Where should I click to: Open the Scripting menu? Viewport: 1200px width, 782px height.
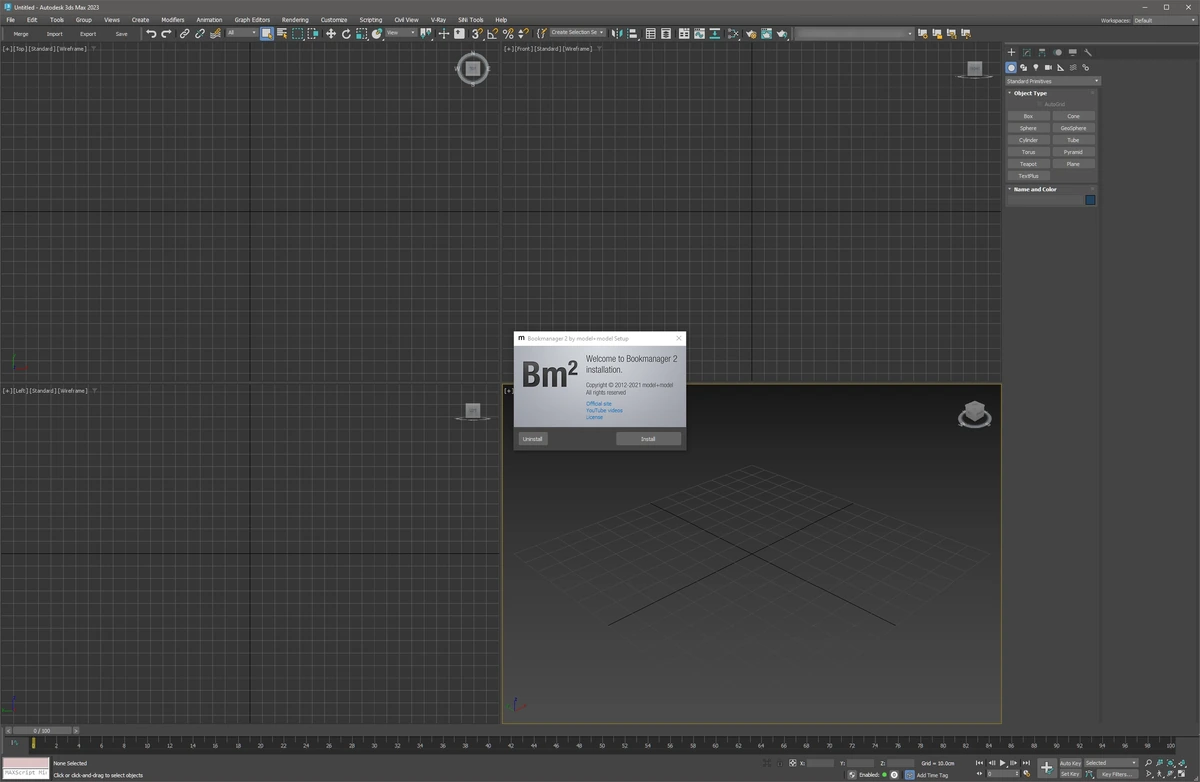pyautogui.click(x=371, y=20)
